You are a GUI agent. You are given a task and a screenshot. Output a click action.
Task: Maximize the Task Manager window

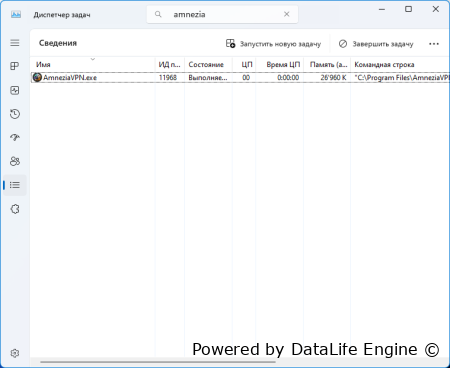pos(408,9)
